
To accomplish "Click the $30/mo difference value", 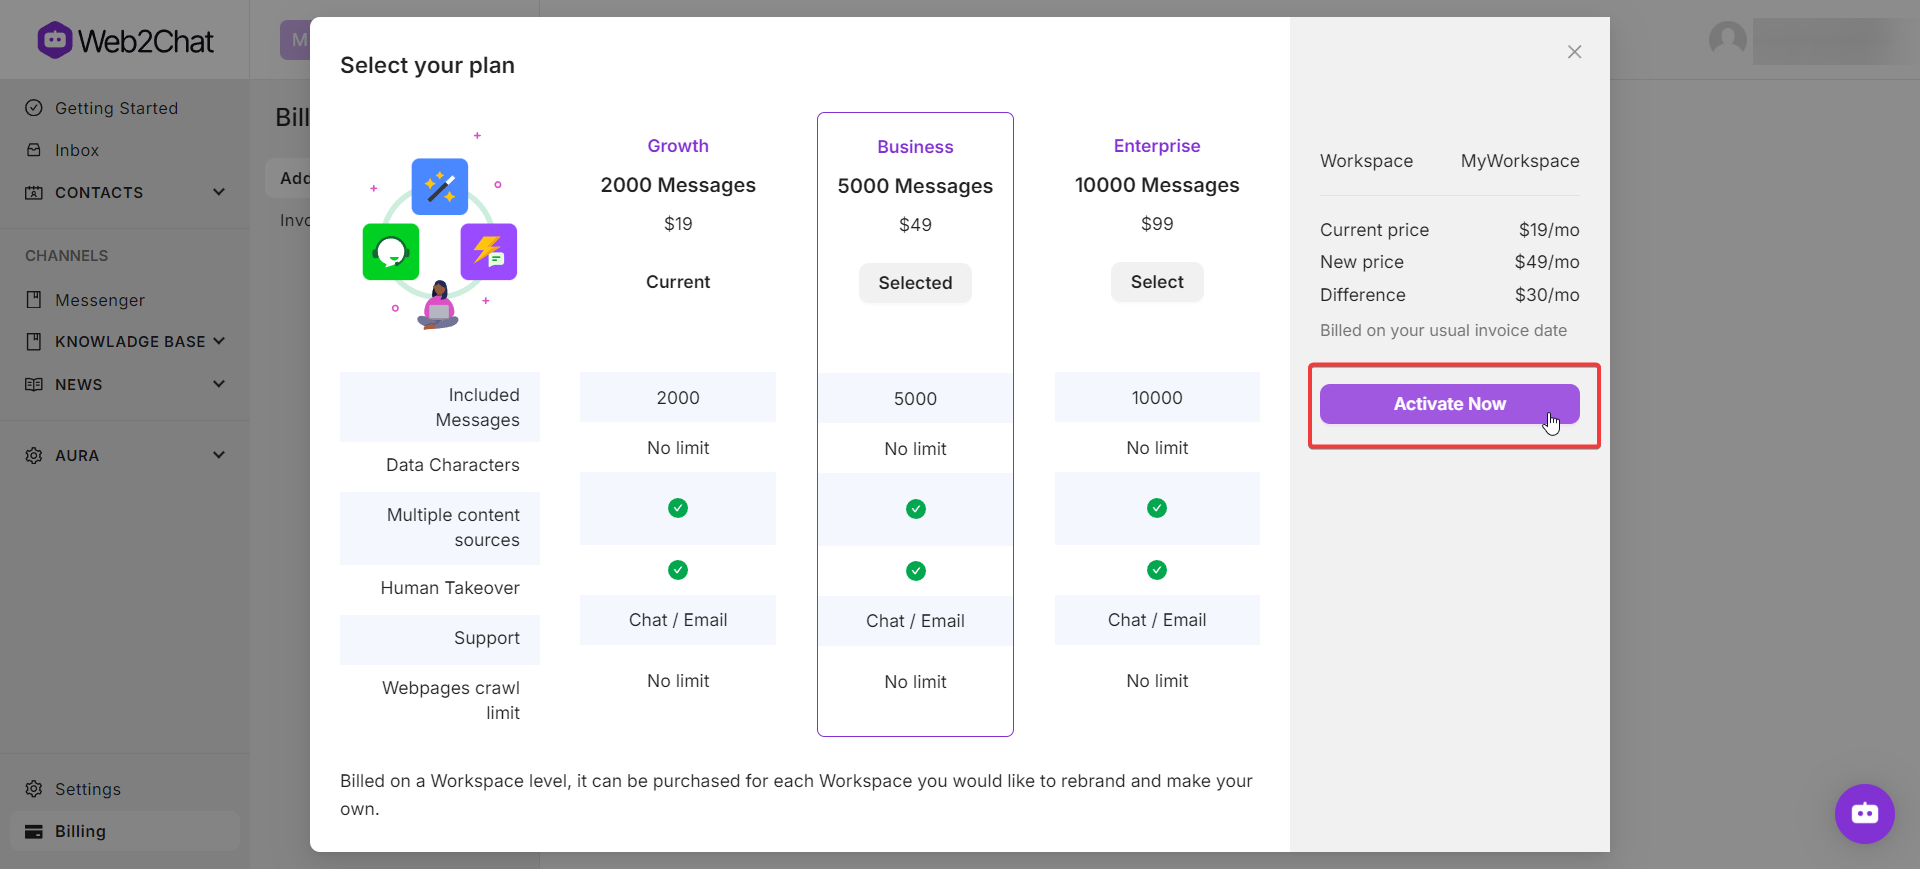I will 1547,295.
